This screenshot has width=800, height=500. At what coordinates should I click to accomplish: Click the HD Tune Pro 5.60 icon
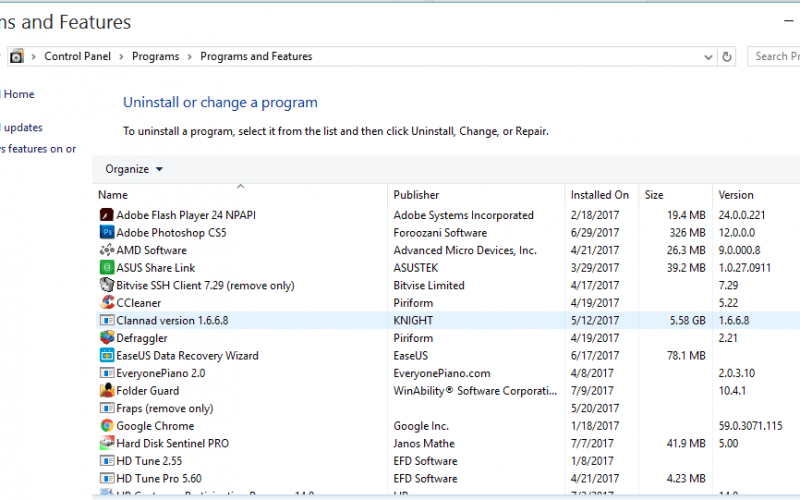coord(107,479)
